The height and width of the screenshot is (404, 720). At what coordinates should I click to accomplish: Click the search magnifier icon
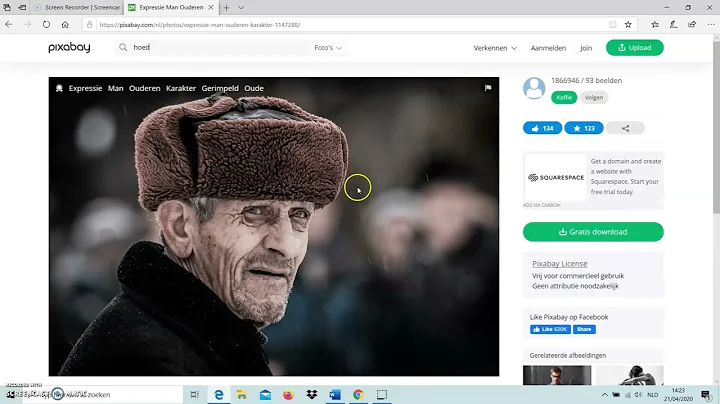123,47
